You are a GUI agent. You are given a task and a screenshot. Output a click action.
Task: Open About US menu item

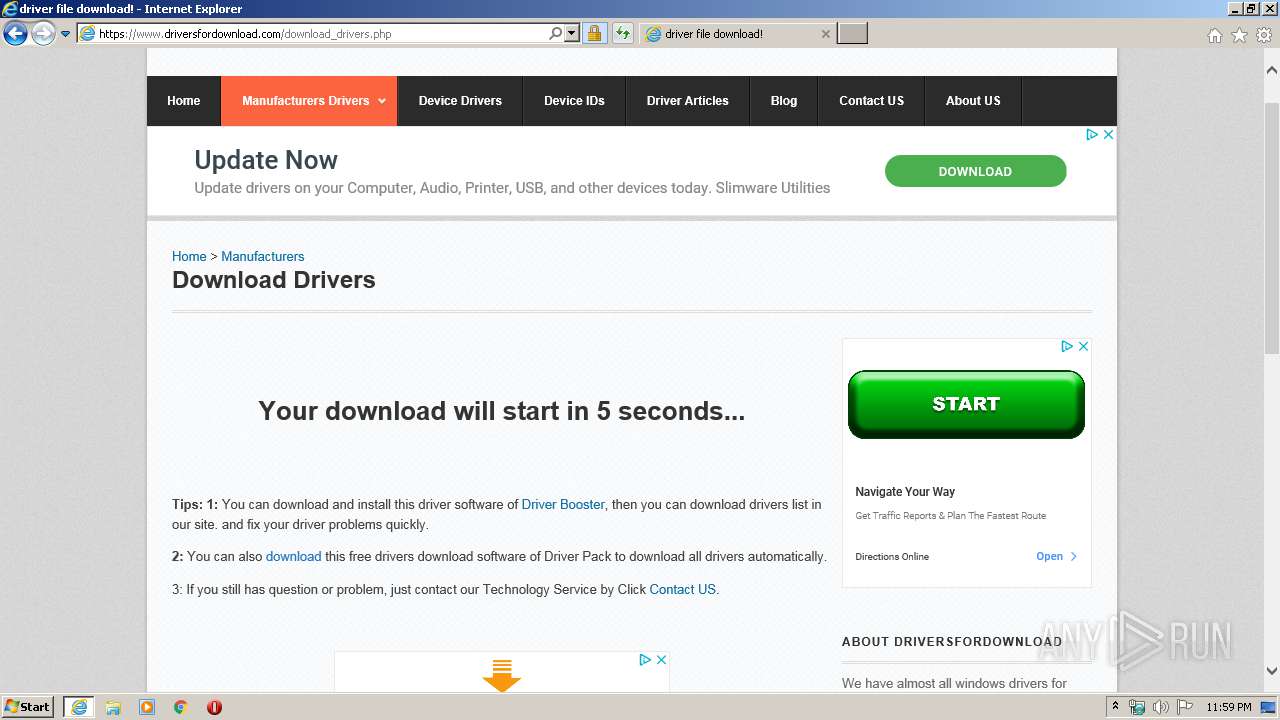973,101
